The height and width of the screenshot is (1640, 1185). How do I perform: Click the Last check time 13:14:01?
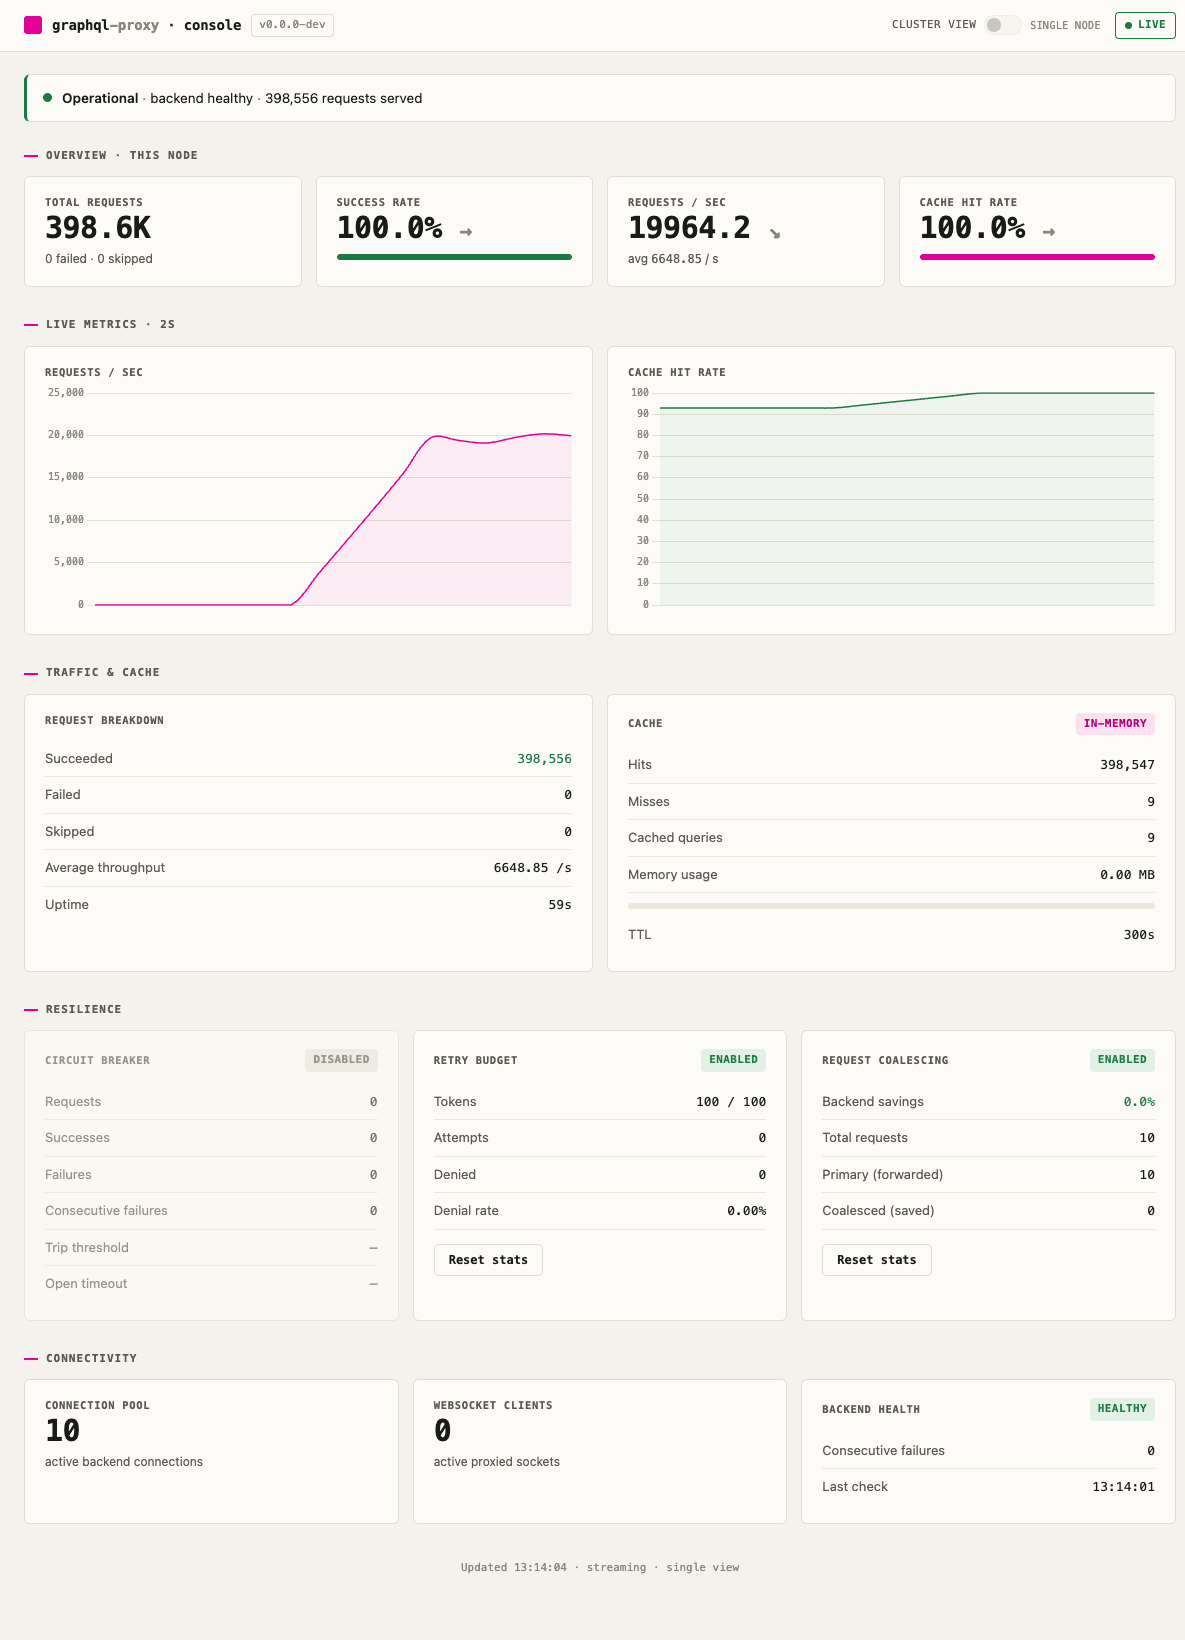tap(1123, 1487)
